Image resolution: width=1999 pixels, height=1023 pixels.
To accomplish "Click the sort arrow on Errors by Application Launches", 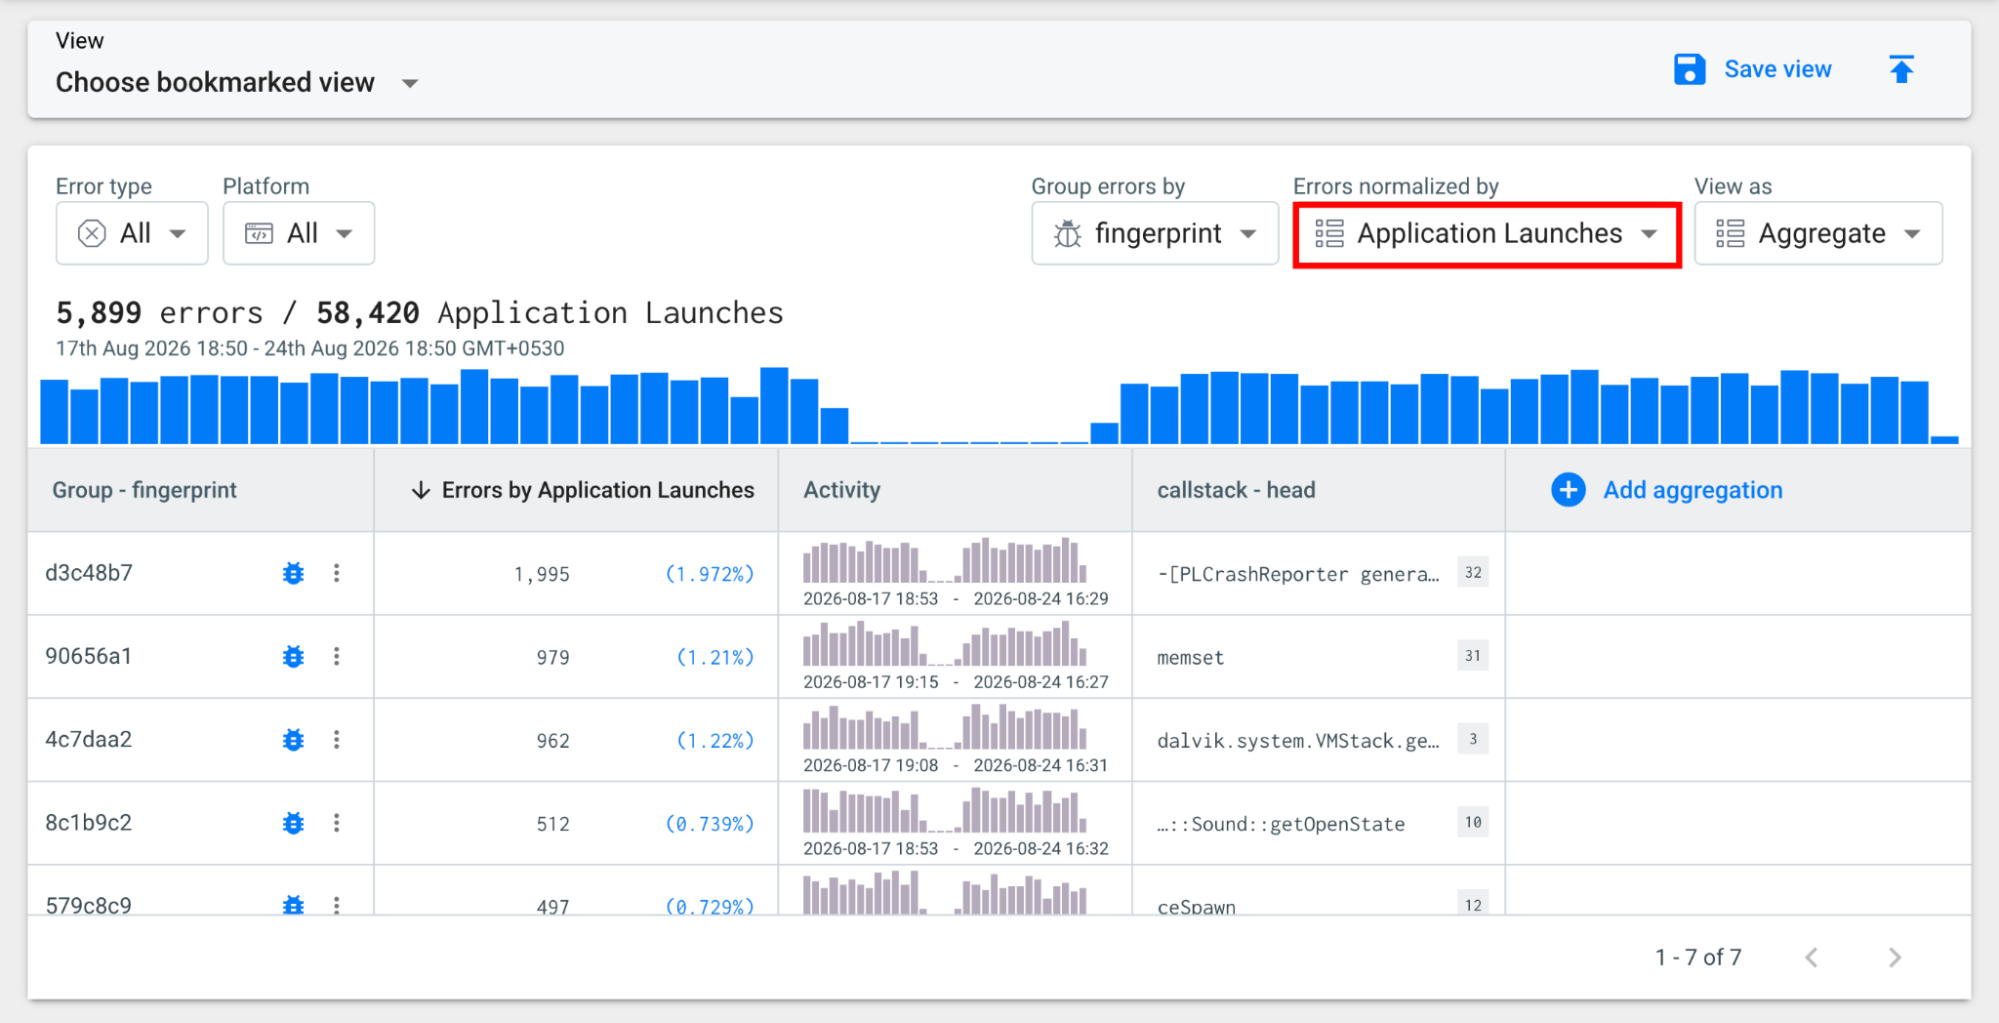I will coord(421,490).
